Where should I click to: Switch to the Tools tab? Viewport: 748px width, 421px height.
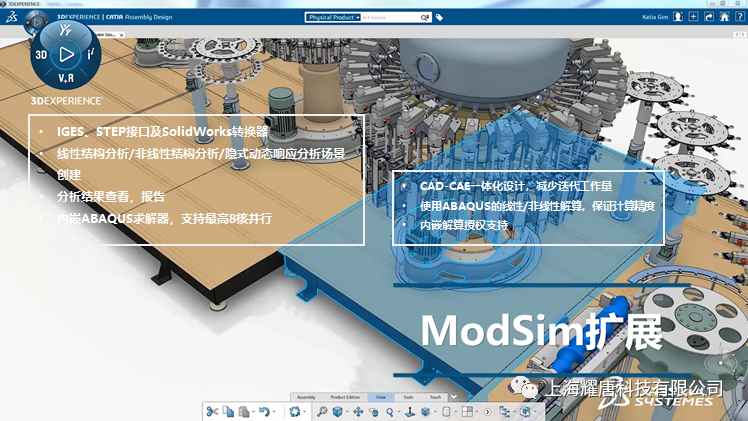[408, 397]
